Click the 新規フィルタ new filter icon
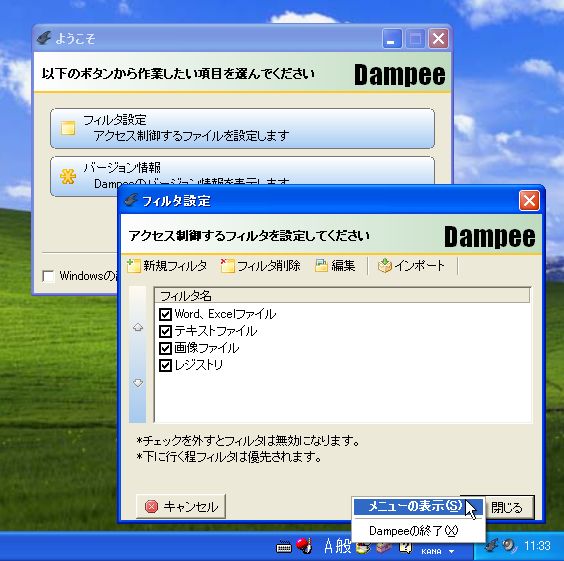The height and width of the screenshot is (561, 564). [x=133, y=266]
